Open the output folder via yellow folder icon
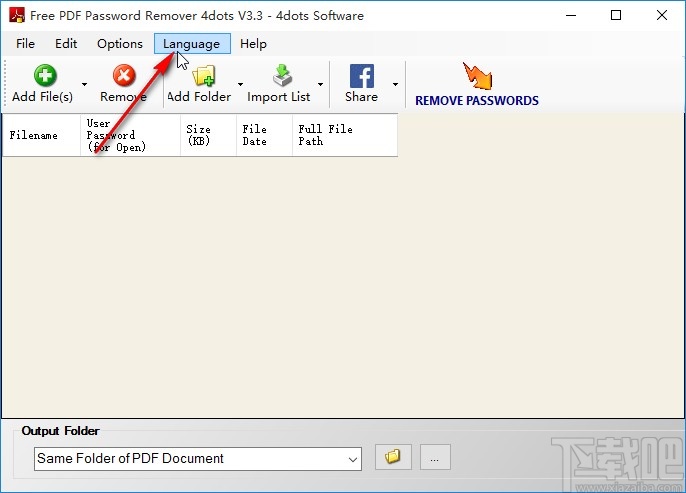The width and height of the screenshot is (686, 493). [x=393, y=457]
